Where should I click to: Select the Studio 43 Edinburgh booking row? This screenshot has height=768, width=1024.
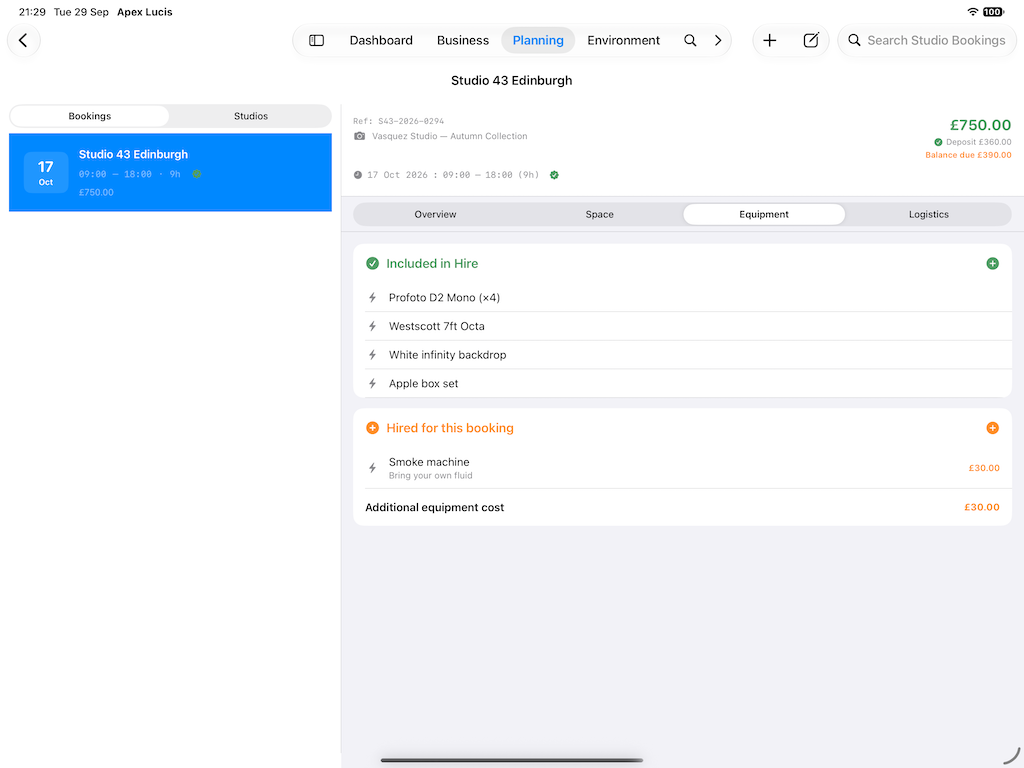coord(170,172)
